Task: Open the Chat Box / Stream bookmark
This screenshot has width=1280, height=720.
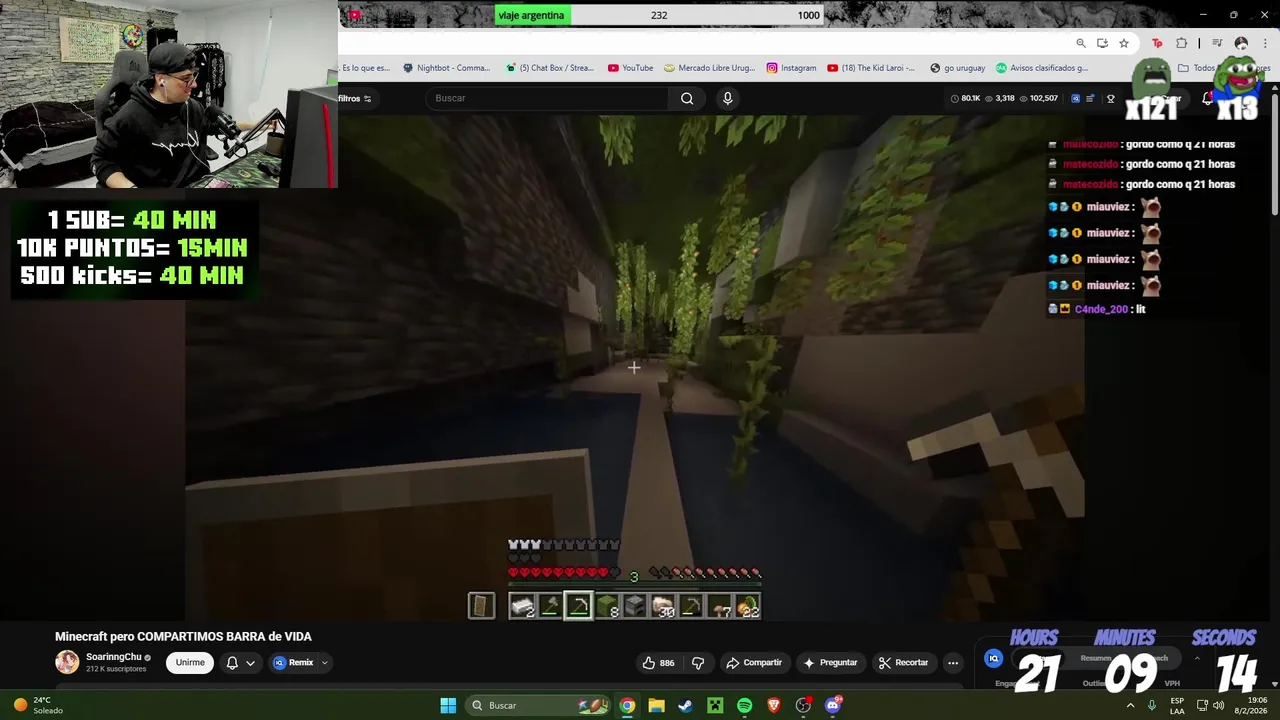Action: [x=550, y=68]
